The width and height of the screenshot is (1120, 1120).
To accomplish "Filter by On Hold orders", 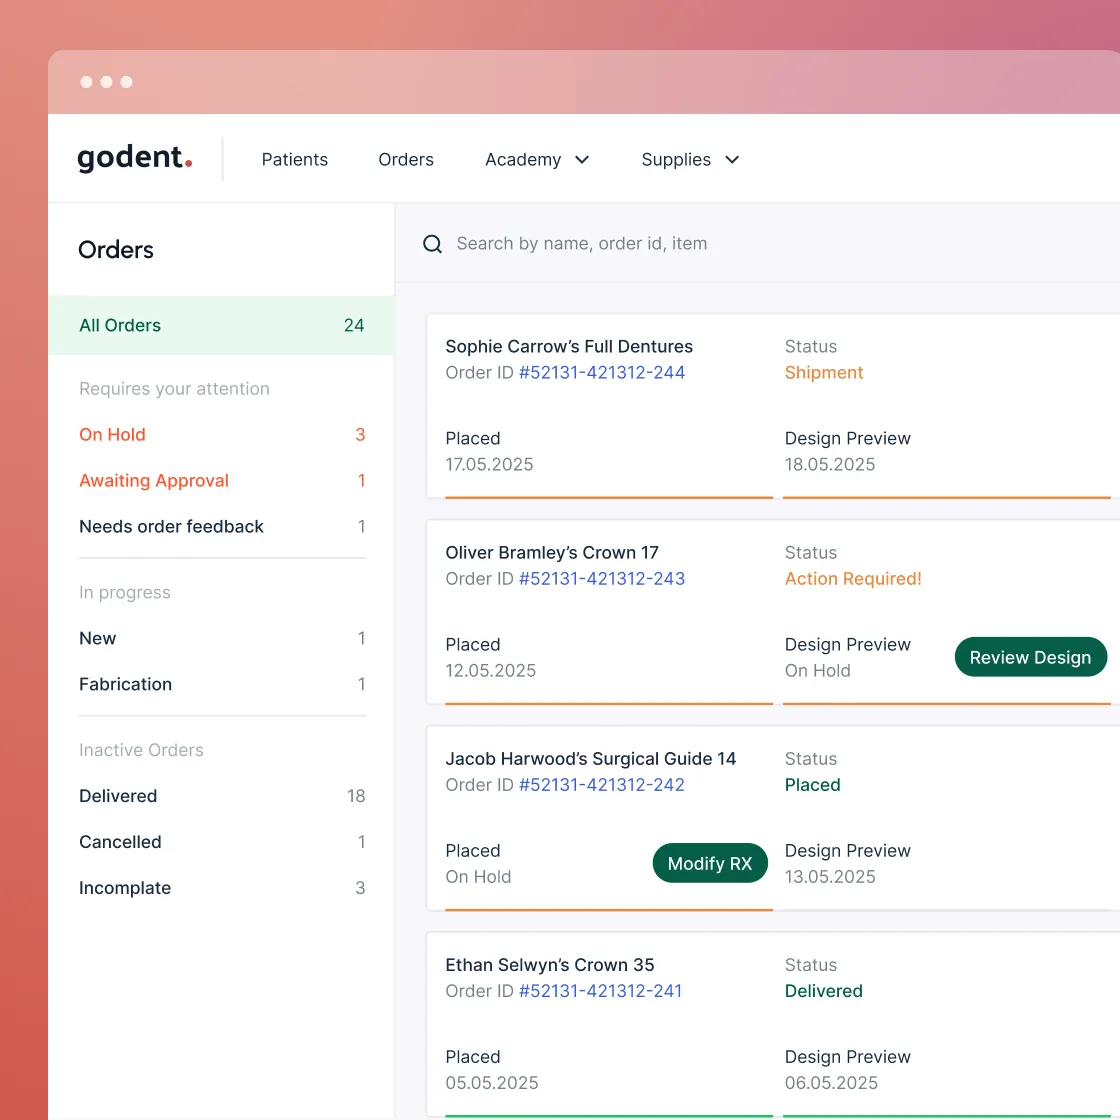I will pyautogui.click(x=221, y=434).
